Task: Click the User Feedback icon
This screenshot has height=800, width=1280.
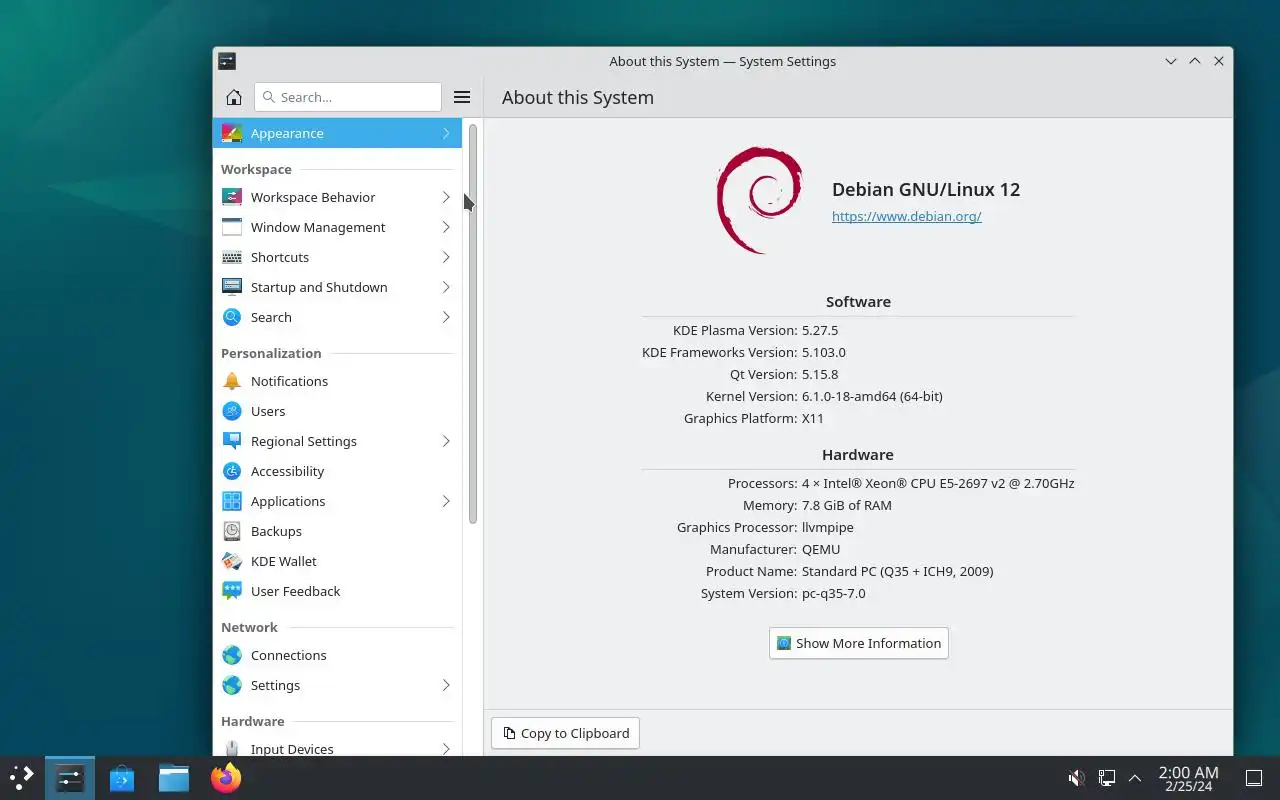Action: (232, 591)
